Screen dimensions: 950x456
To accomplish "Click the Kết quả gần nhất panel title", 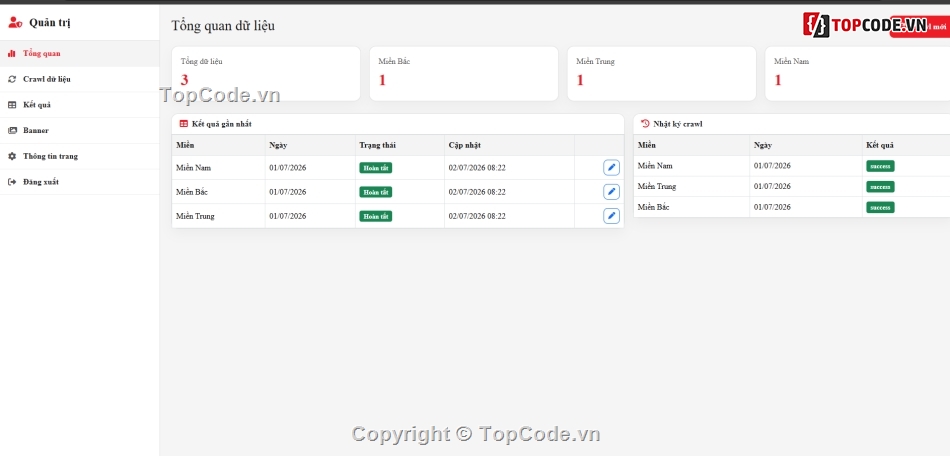I will pos(222,124).
